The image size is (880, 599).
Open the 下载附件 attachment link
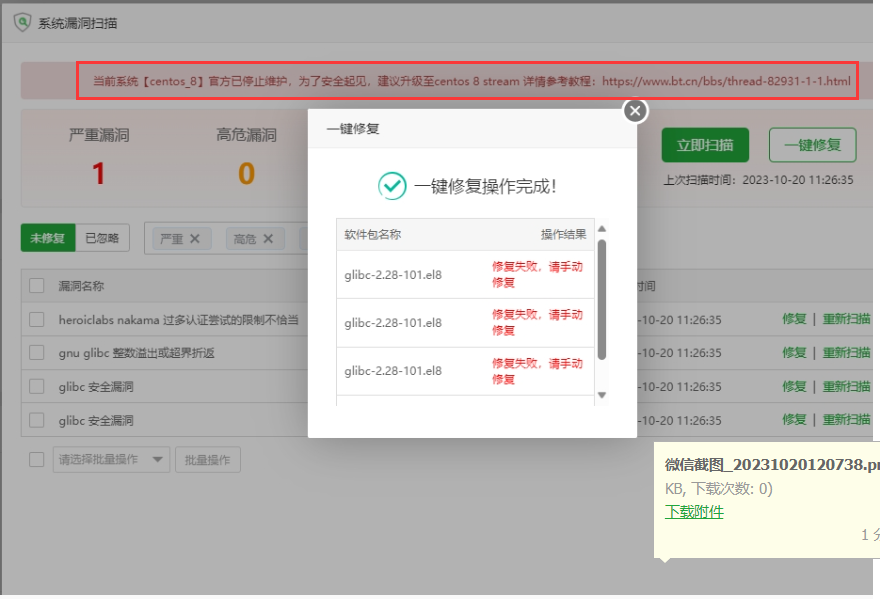pyautogui.click(x=694, y=511)
